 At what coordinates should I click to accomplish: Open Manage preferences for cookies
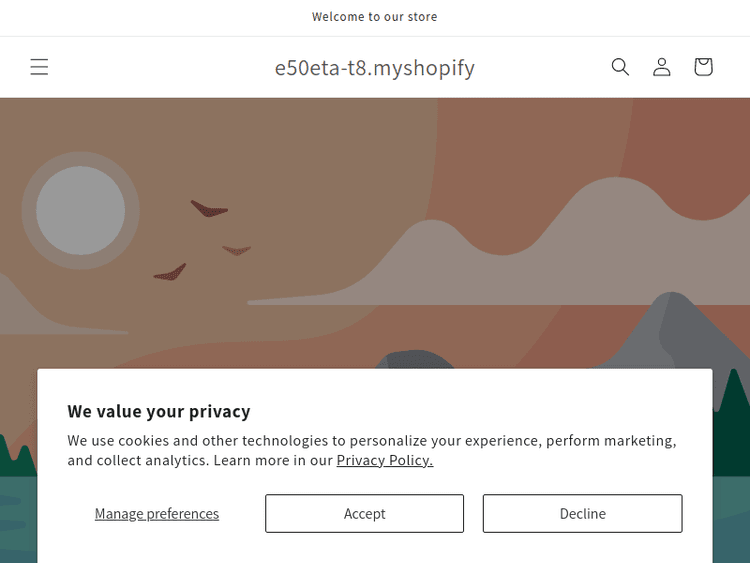(x=157, y=514)
